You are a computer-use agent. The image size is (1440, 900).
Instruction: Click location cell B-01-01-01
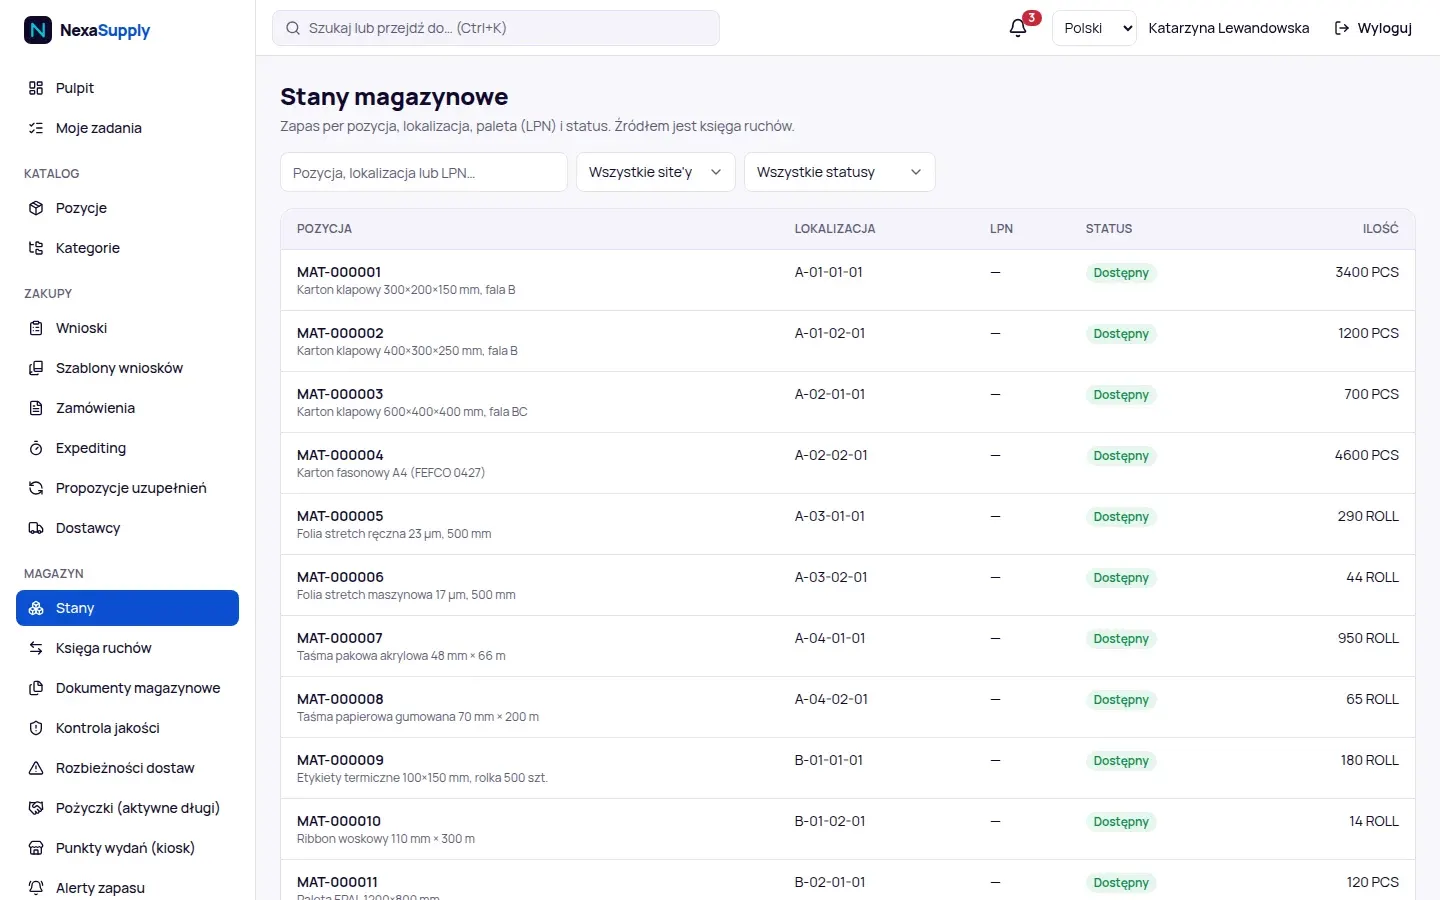(829, 760)
